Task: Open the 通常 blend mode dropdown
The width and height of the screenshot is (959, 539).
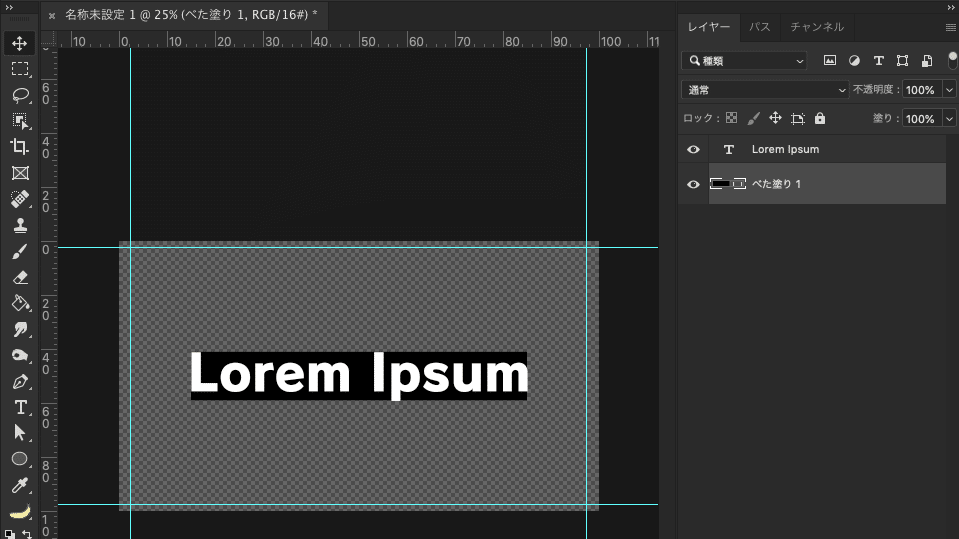Action: (x=765, y=90)
